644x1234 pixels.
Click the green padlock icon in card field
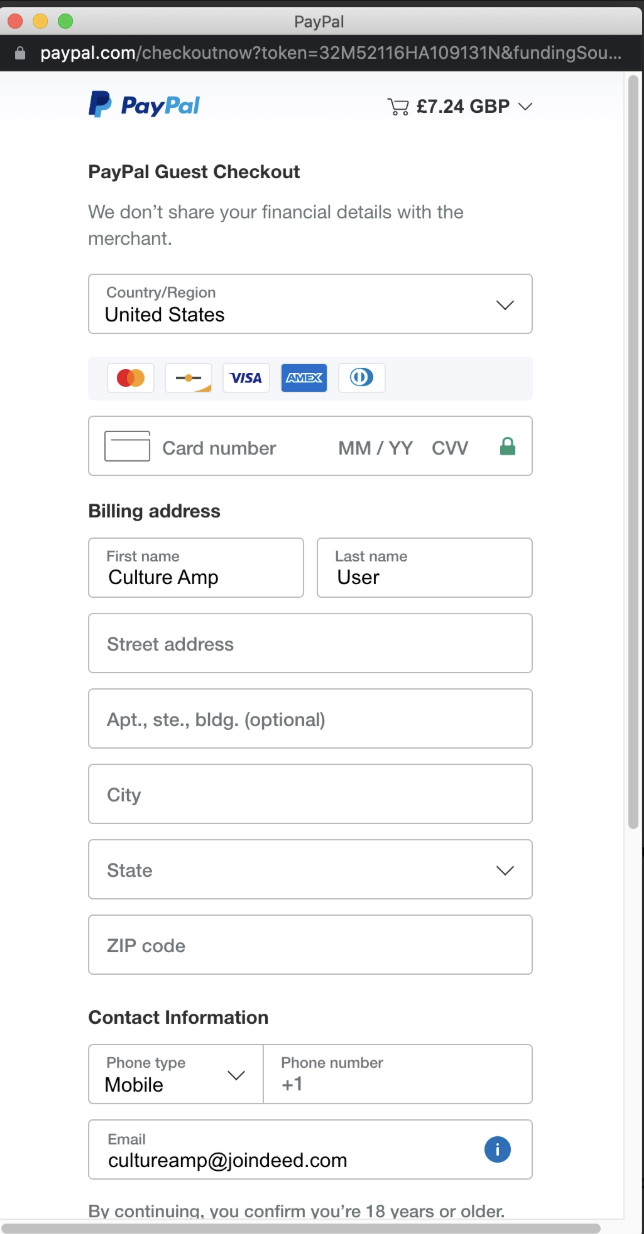point(507,447)
